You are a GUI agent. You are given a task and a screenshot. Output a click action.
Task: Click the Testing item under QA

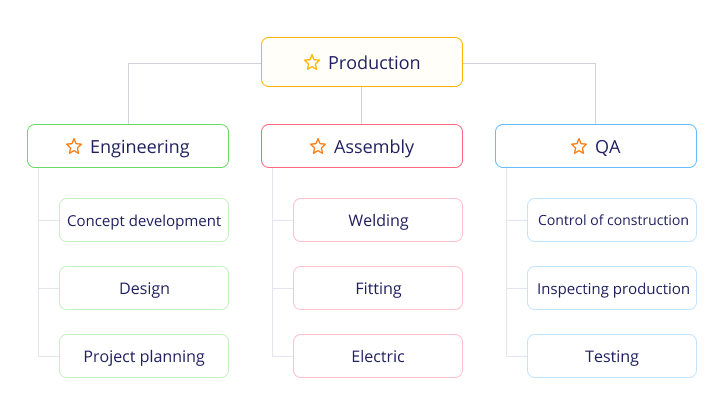click(x=612, y=356)
